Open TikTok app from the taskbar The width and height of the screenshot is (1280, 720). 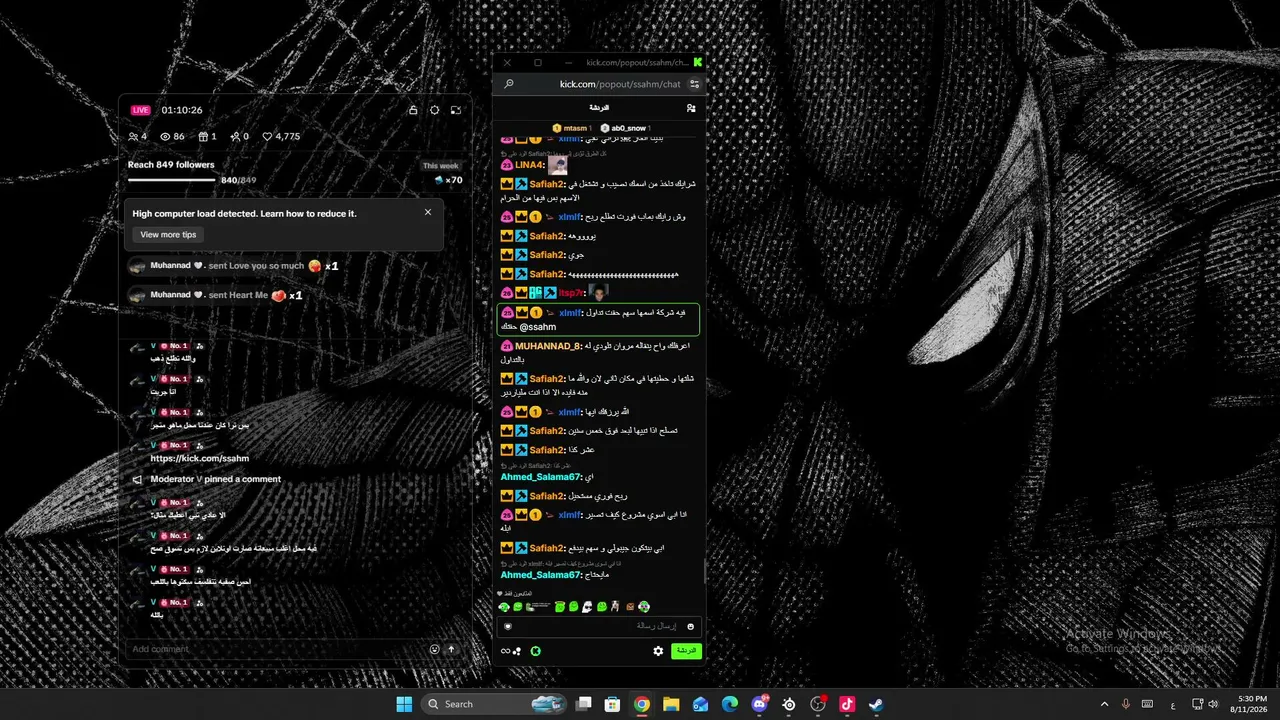tap(847, 704)
